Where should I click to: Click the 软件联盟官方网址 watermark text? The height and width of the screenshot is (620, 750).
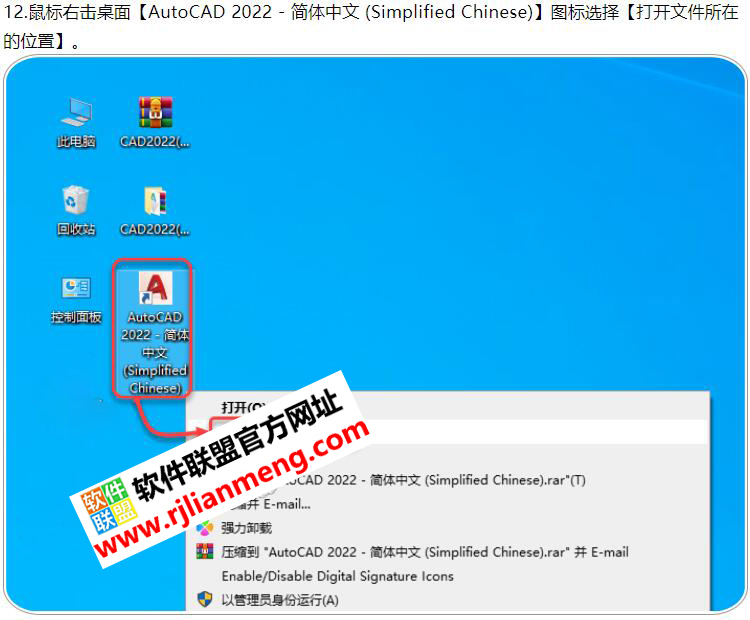tap(240, 445)
